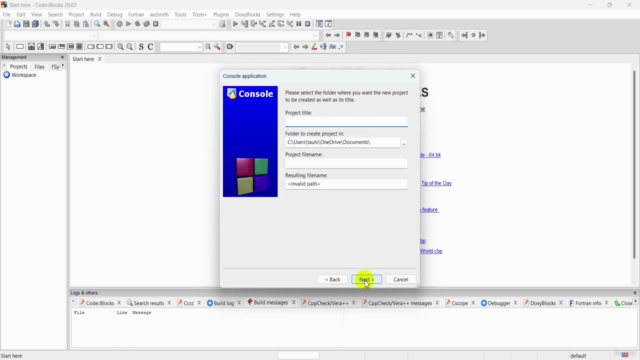Open the Project menu
The image size is (640, 360).
[x=76, y=14]
